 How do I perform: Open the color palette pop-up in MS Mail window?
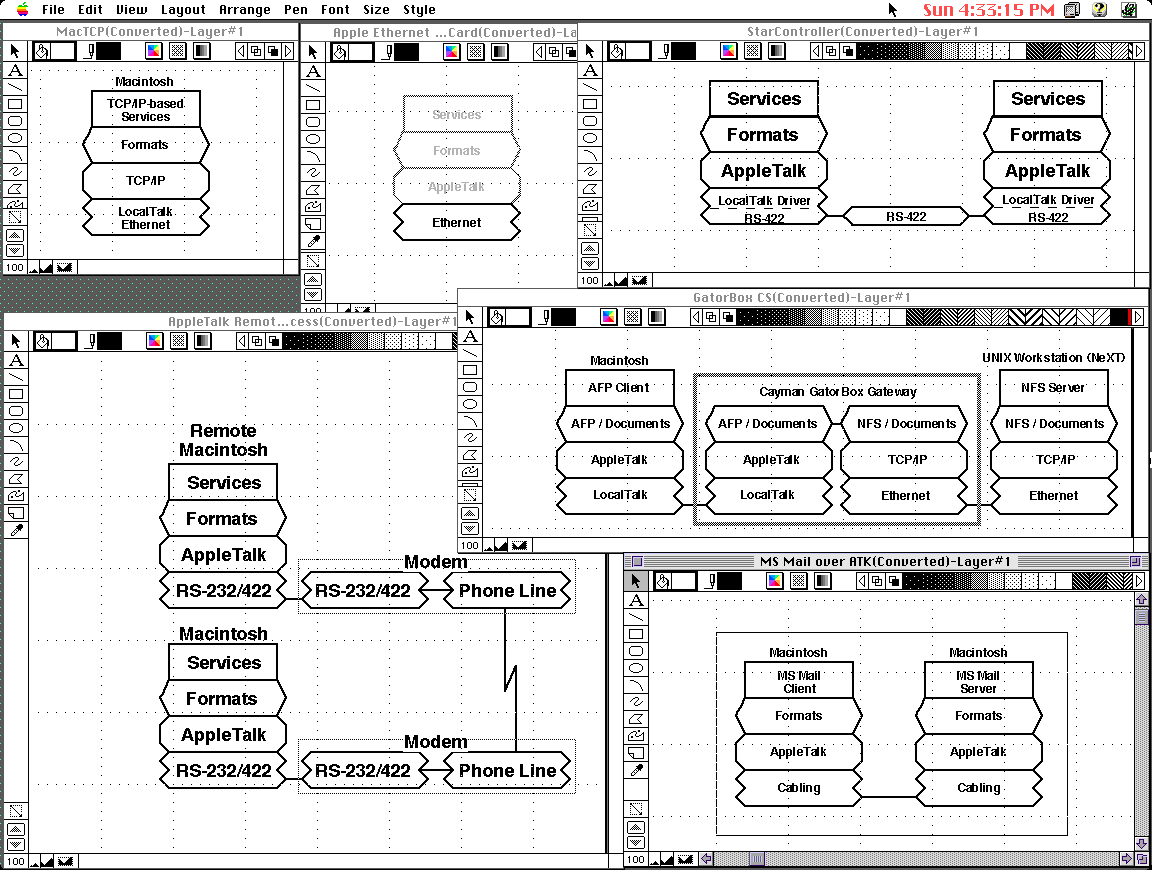(775, 581)
